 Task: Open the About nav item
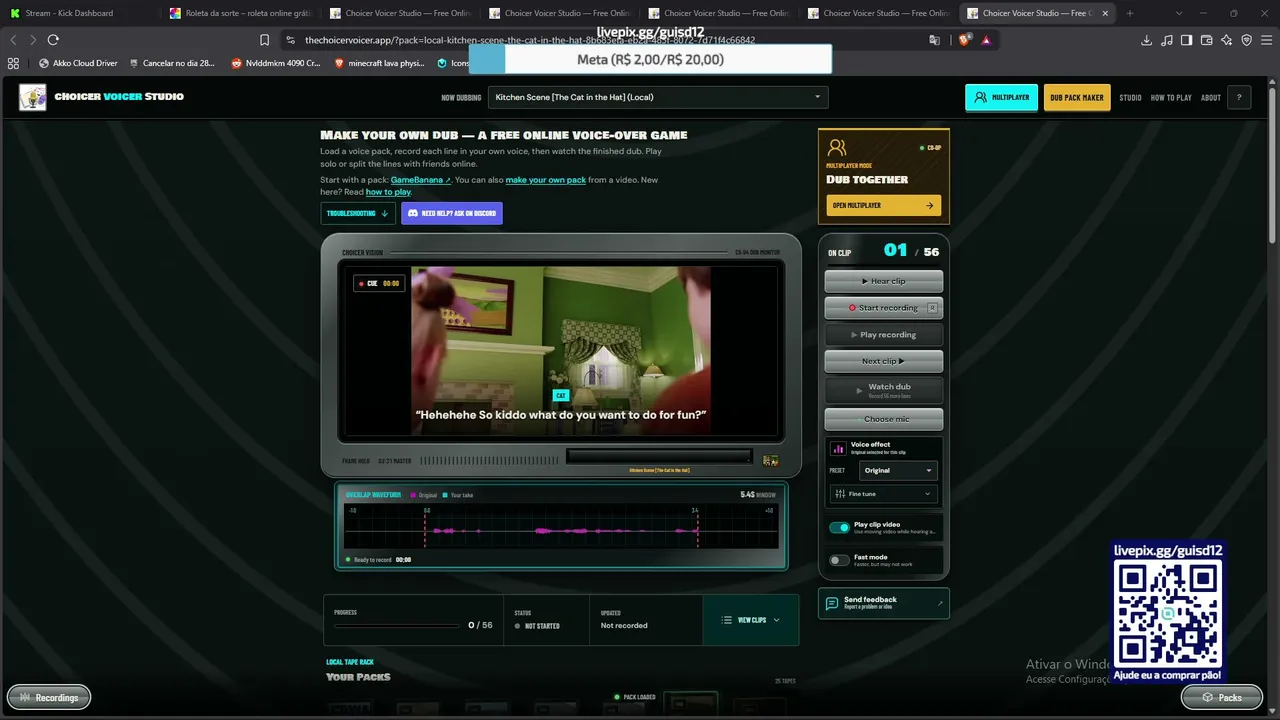(x=1211, y=98)
